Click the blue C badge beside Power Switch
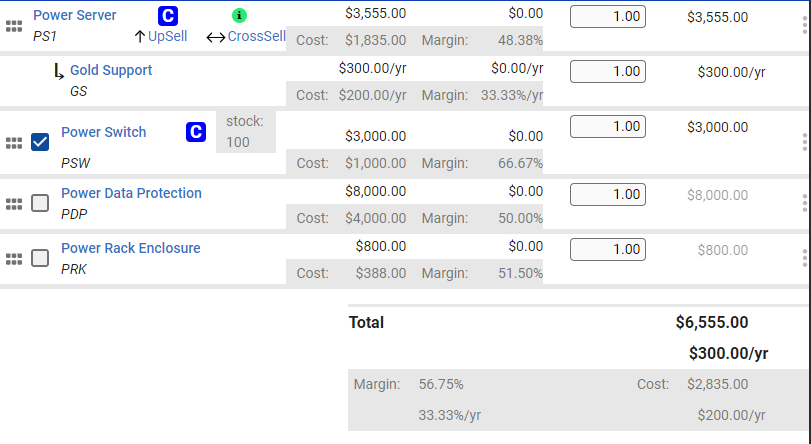This screenshot has width=811, height=444. [196, 132]
